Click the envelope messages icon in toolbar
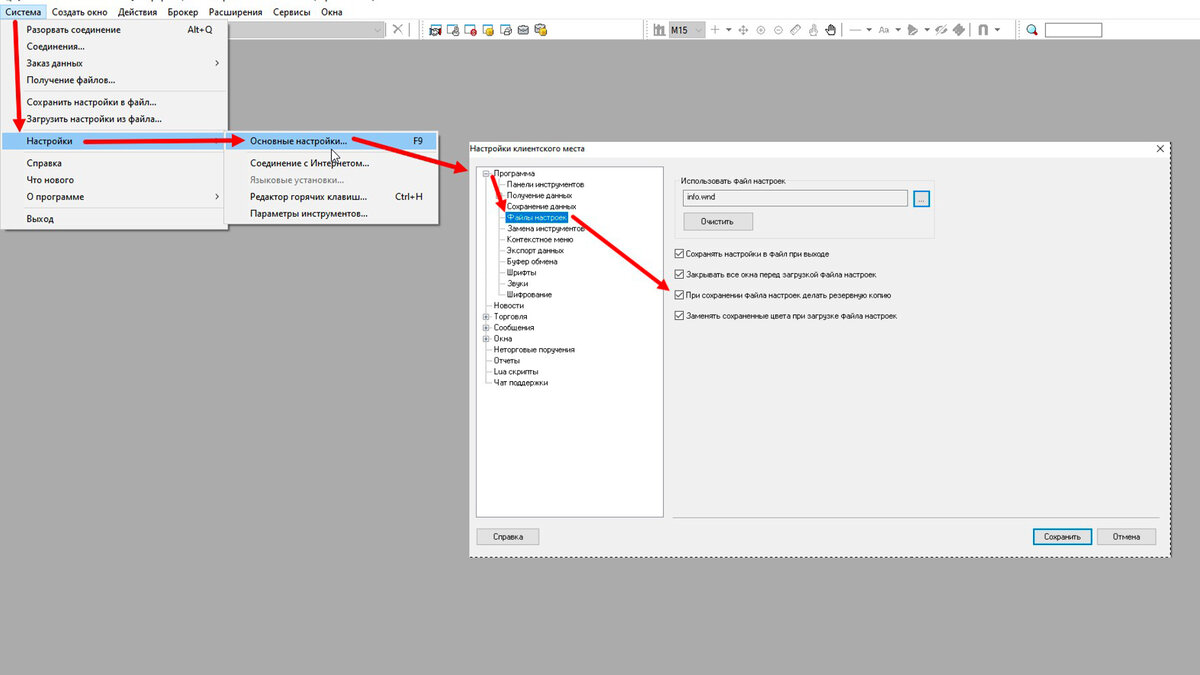 pyautogui.click(x=523, y=30)
